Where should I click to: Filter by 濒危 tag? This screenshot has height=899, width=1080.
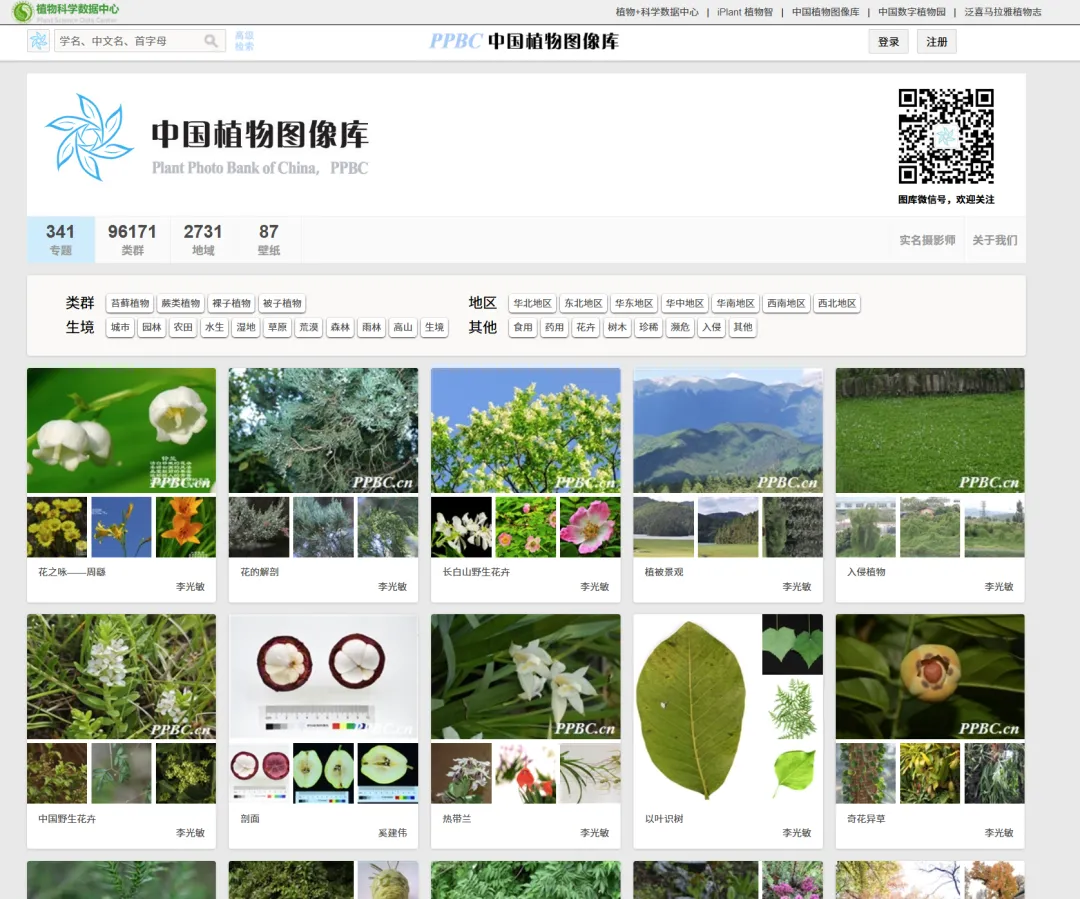[680, 327]
